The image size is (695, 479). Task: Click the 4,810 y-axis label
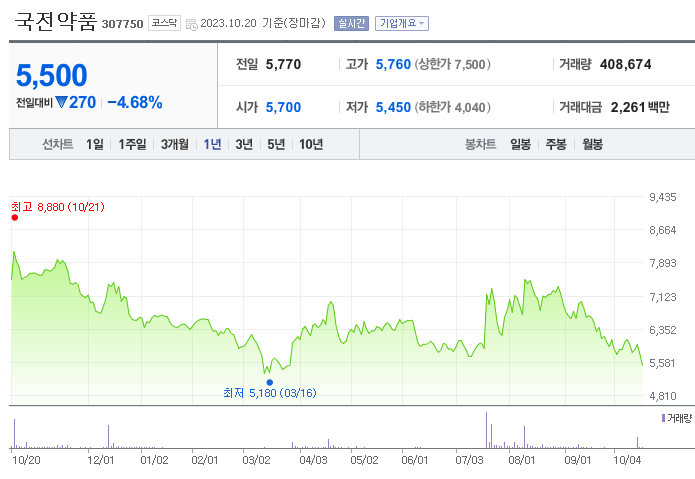[663, 396]
